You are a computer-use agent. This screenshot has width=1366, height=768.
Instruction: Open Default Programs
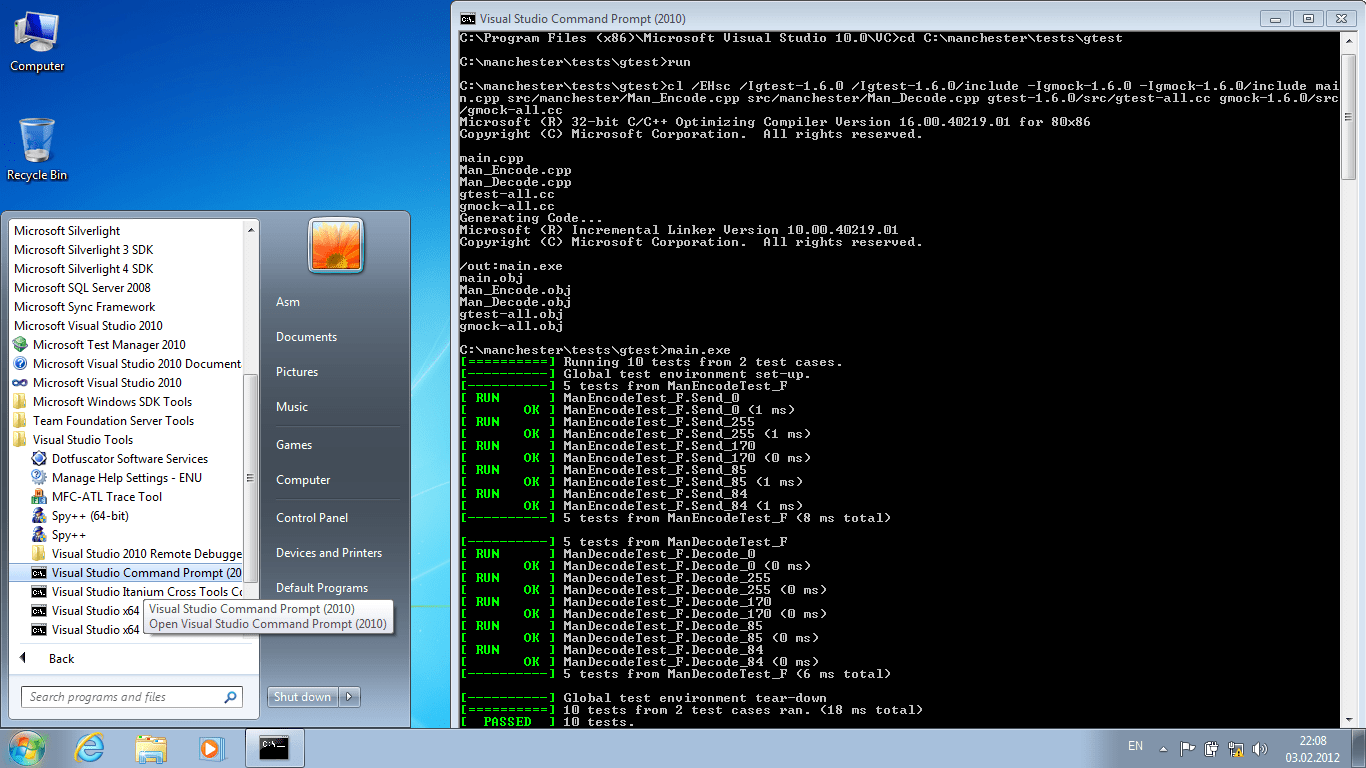tap(322, 588)
